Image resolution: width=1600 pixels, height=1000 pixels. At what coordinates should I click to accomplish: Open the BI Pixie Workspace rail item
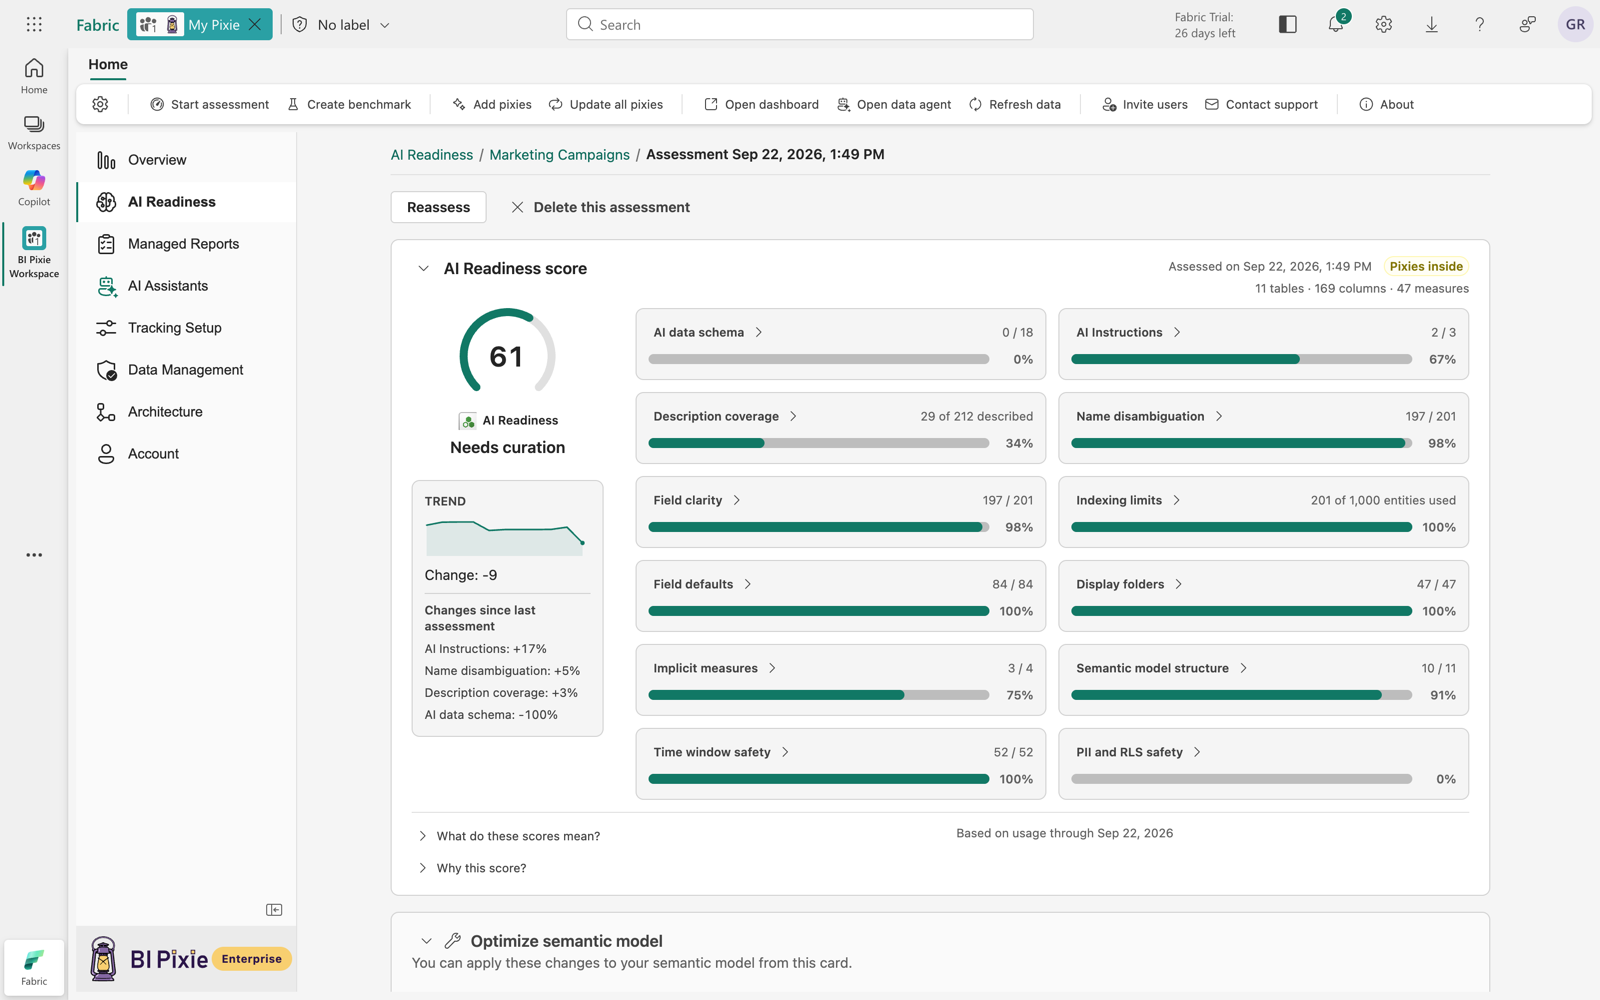tap(34, 252)
